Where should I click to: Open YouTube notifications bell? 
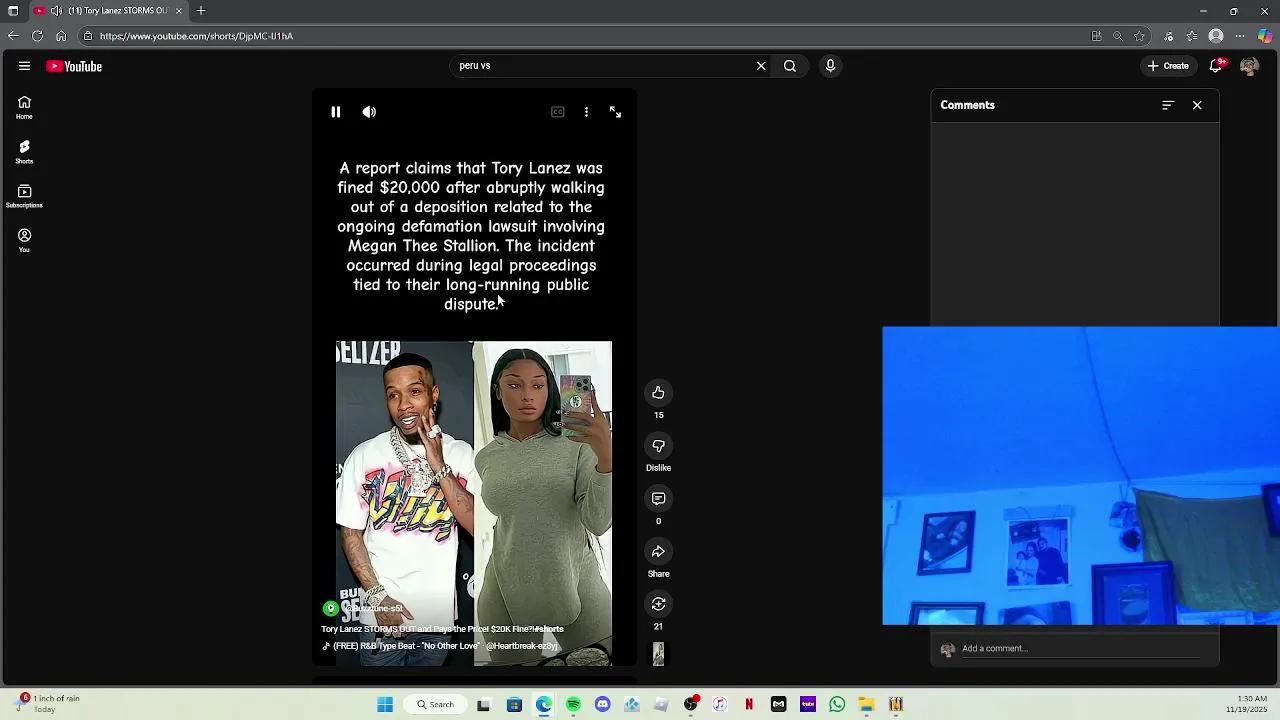coord(1216,66)
